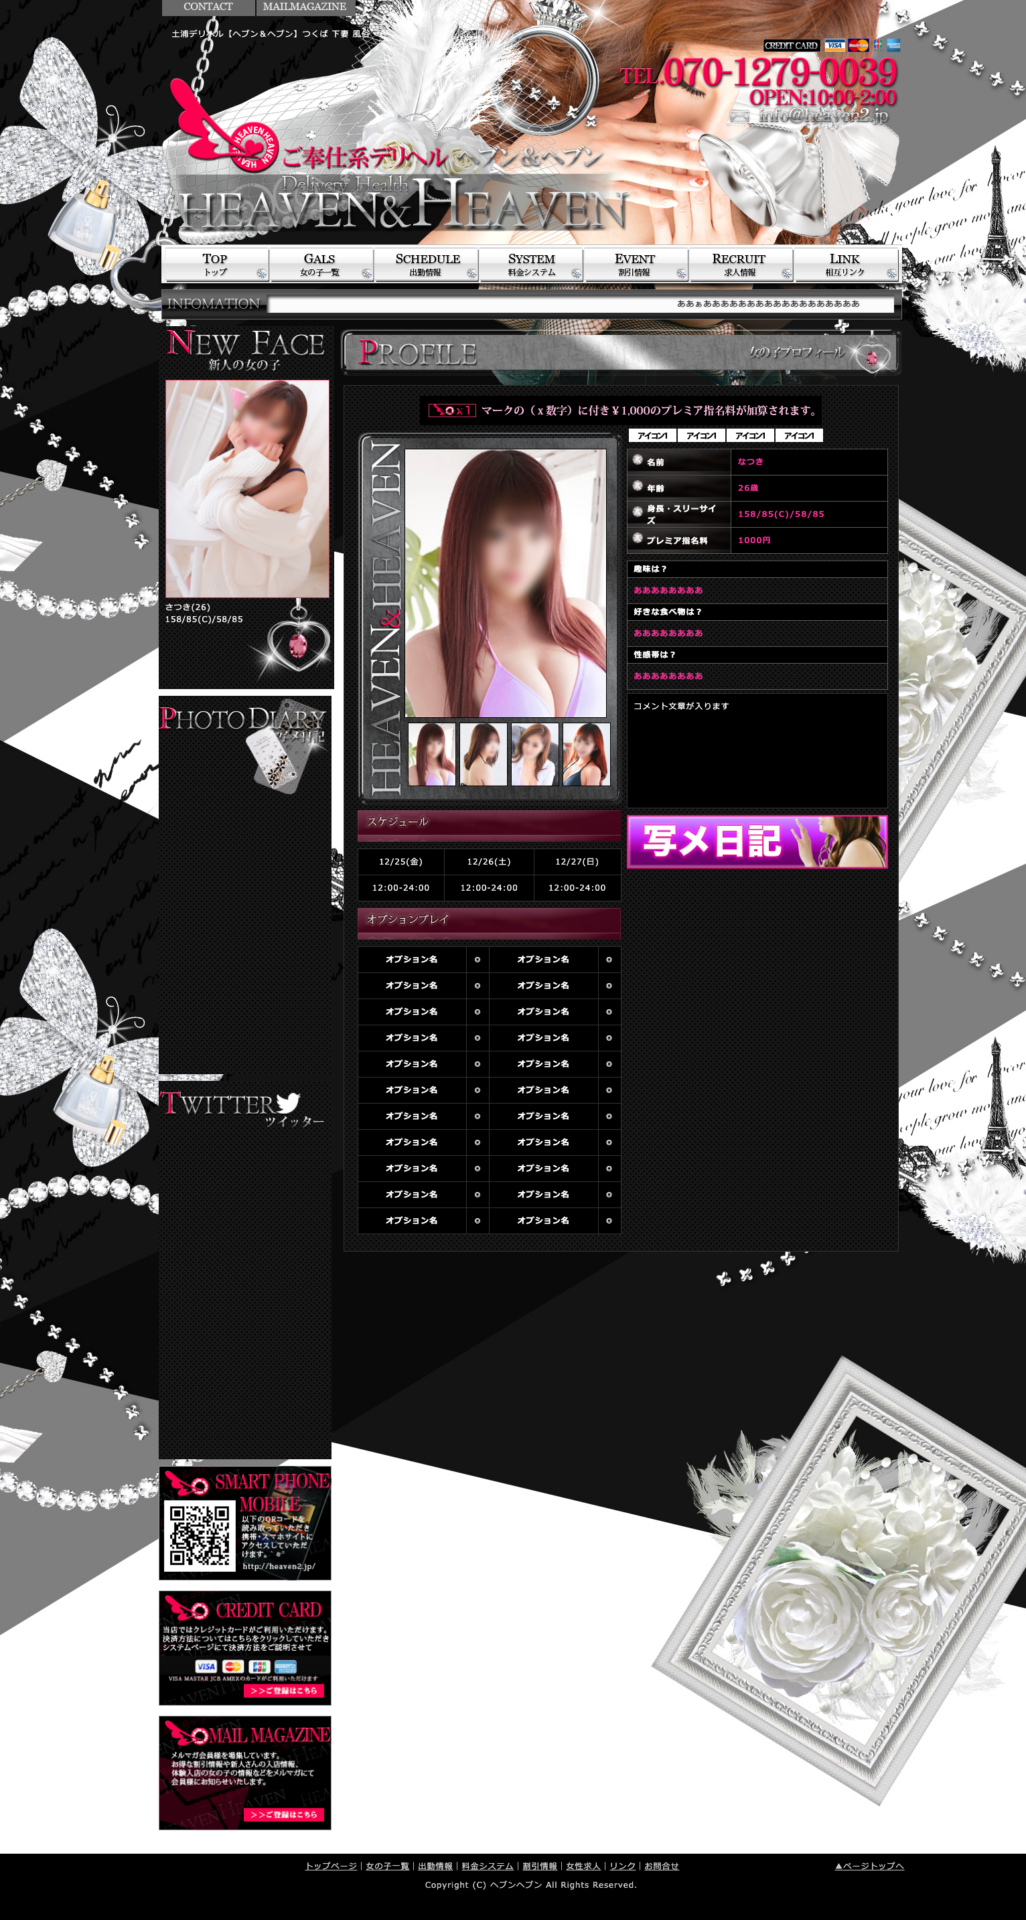Open the footer リンク link
Screen dimensions: 1026x1920
click(623, 1866)
